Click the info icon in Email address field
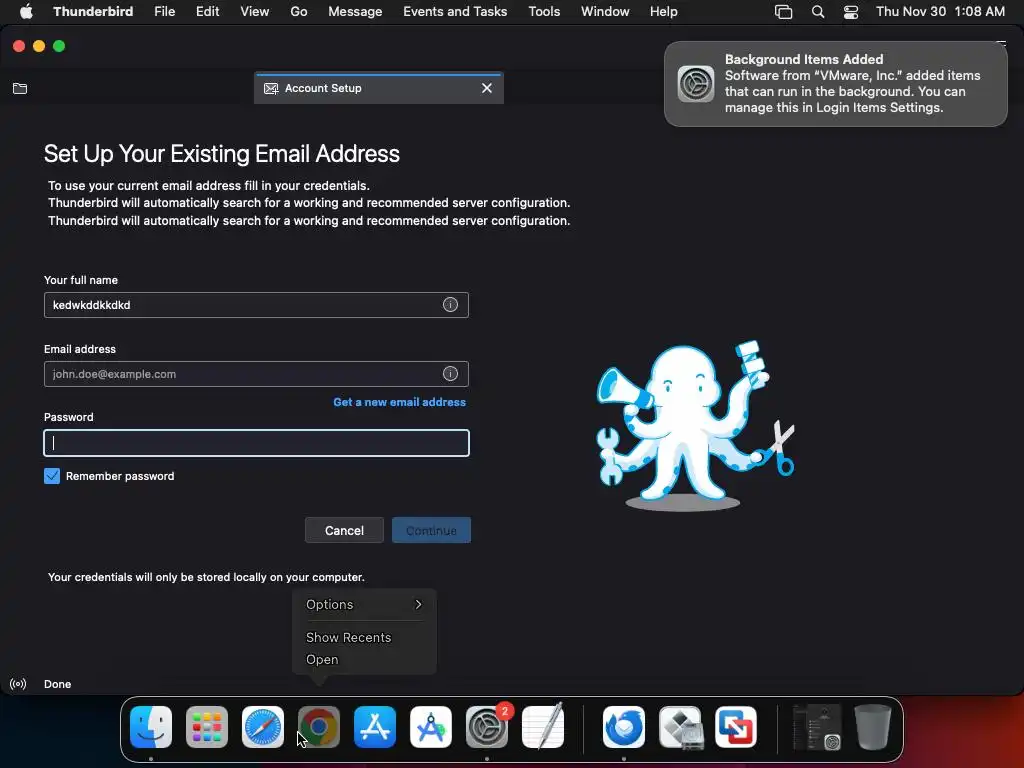Image resolution: width=1024 pixels, height=768 pixels. pyautogui.click(x=450, y=374)
